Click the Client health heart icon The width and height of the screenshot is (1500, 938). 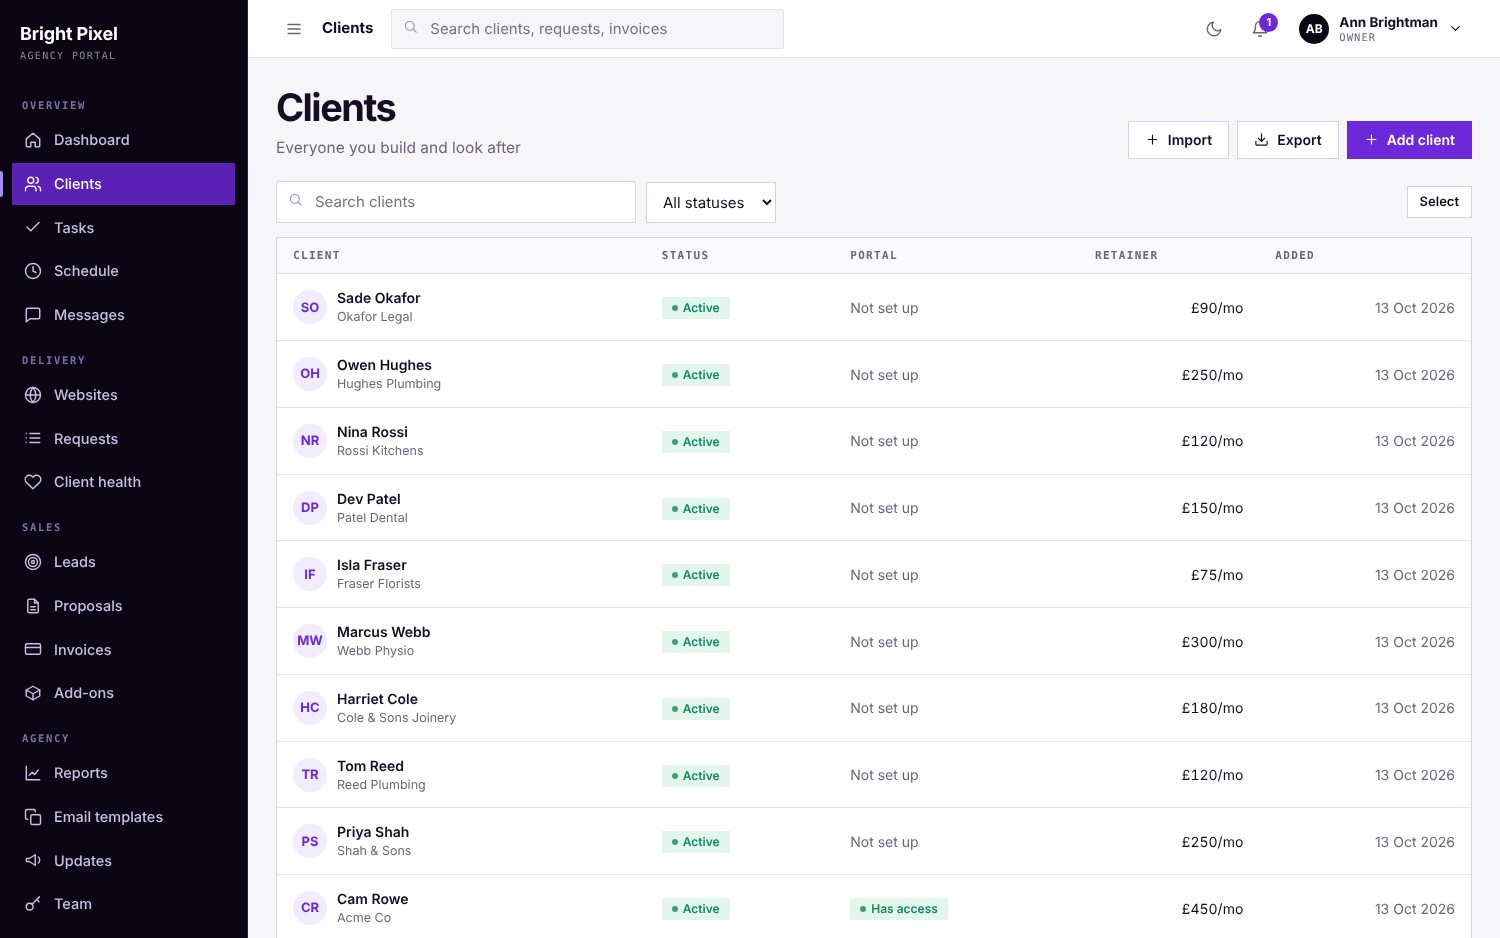33,482
